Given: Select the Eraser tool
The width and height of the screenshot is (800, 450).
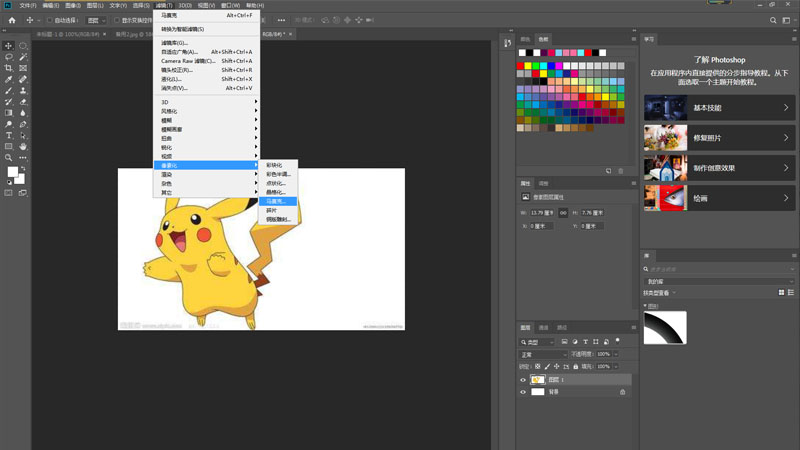Looking at the screenshot, I should coord(23,102).
